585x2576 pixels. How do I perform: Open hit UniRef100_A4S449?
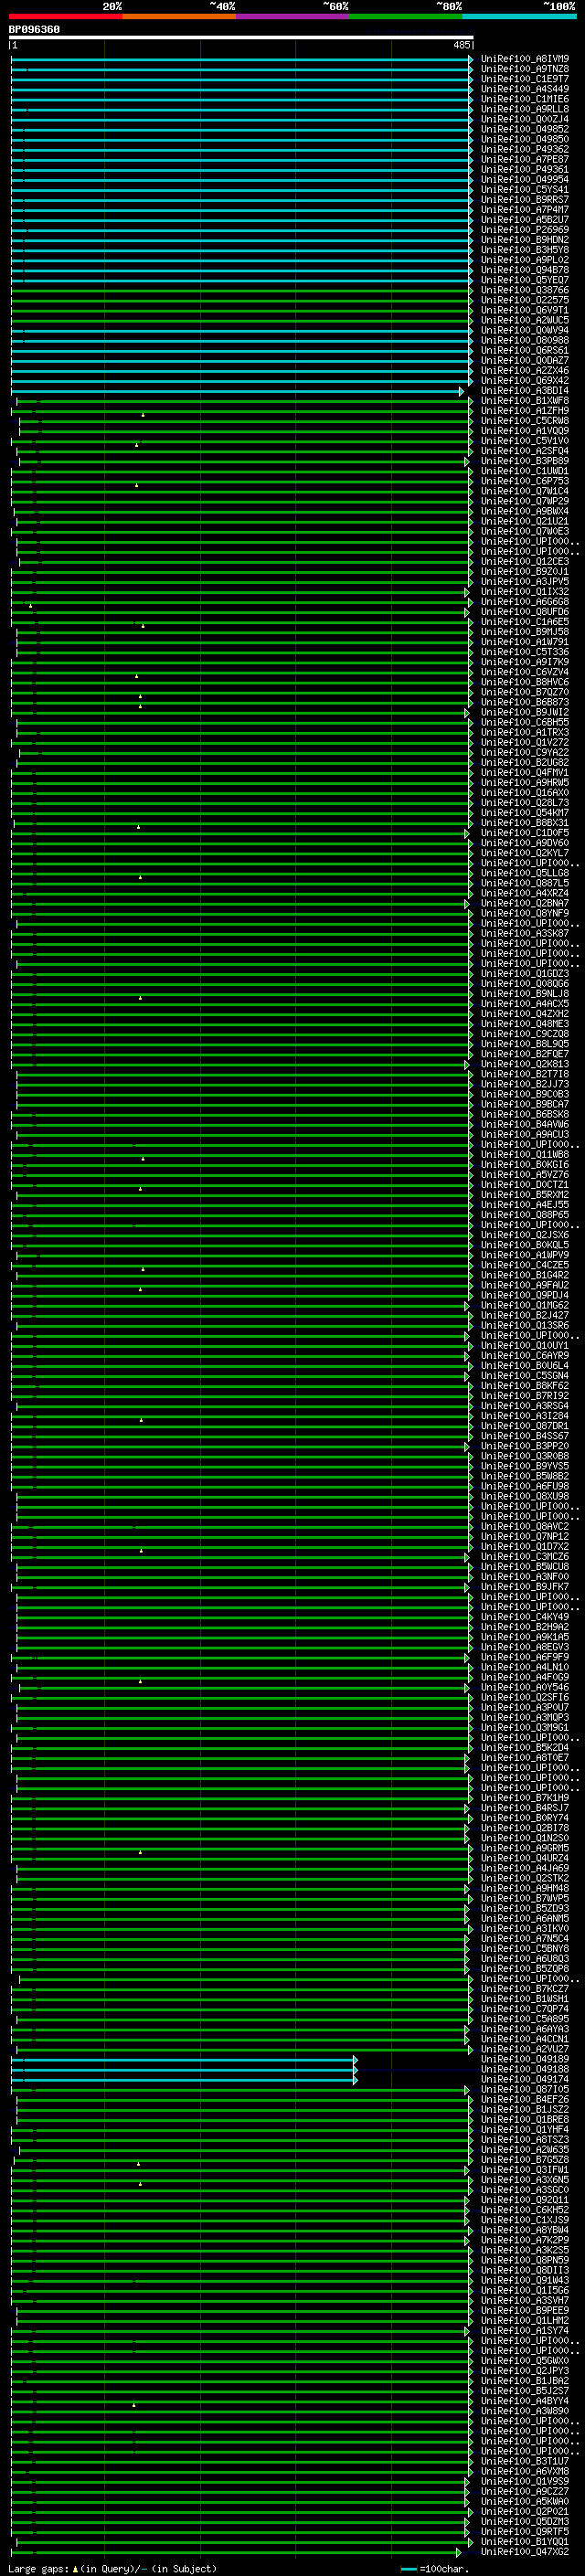[x=525, y=89]
